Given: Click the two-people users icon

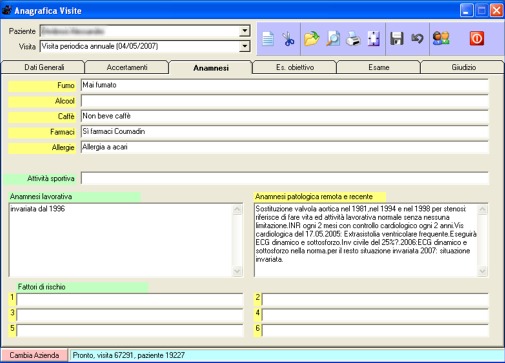Looking at the screenshot, I should [x=441, y=39].
